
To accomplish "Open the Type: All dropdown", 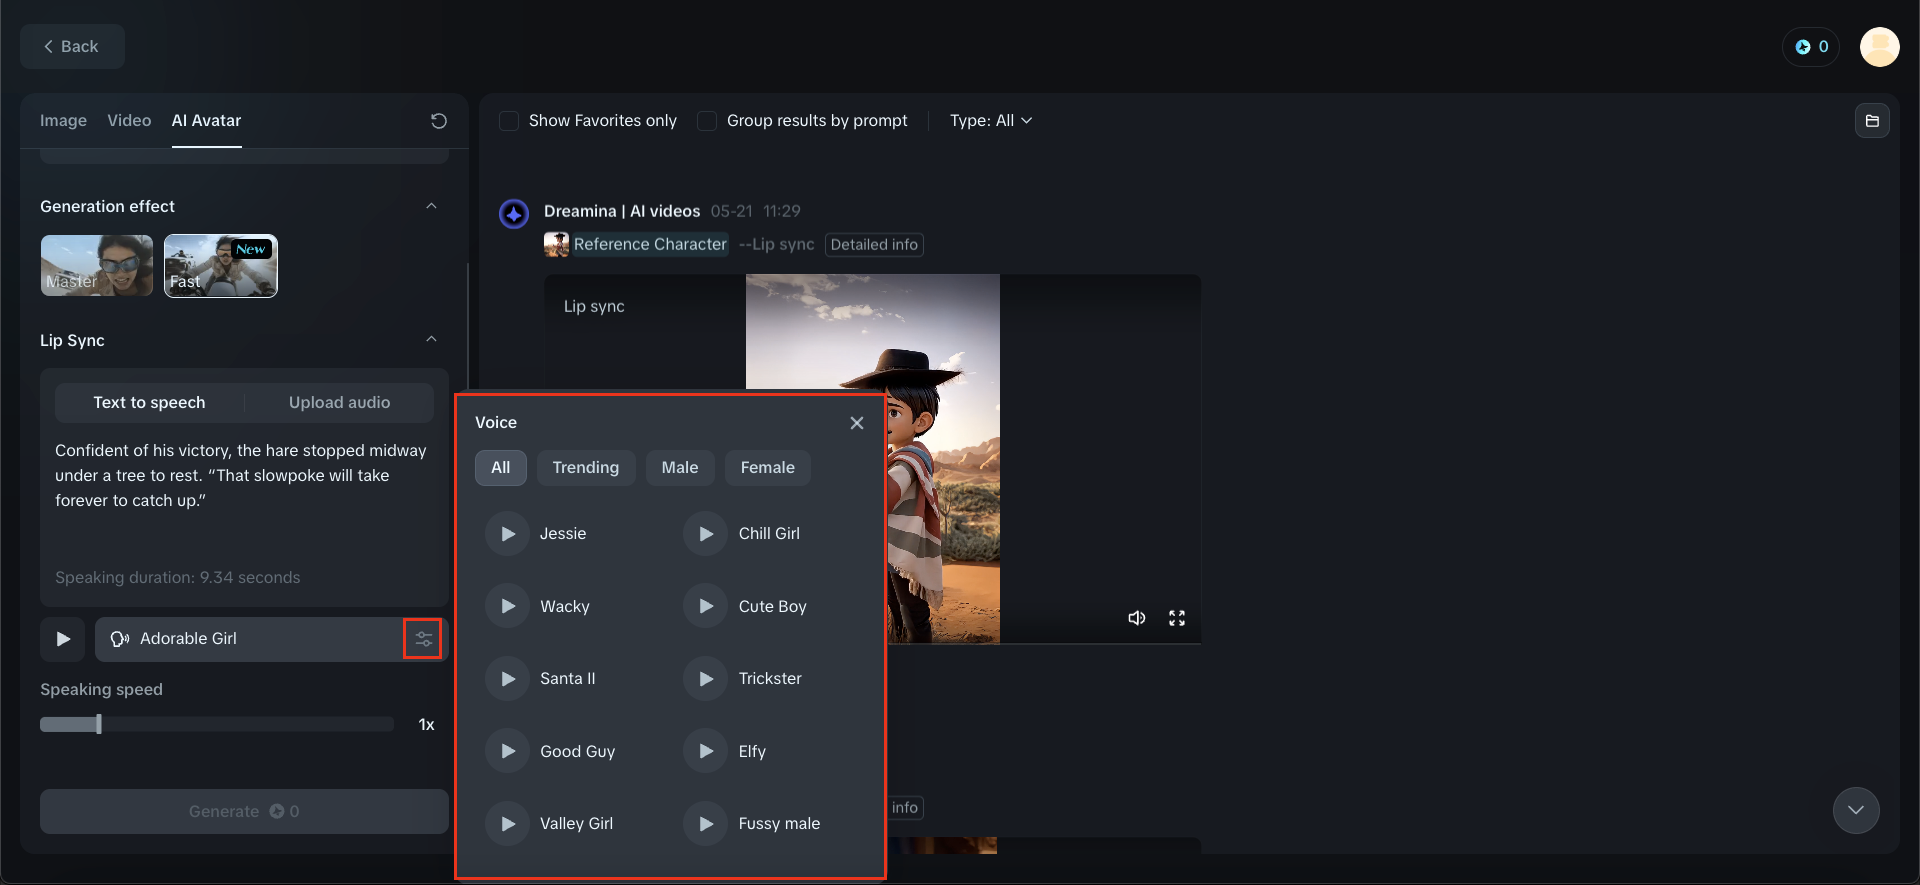I will tap(991, 121).
